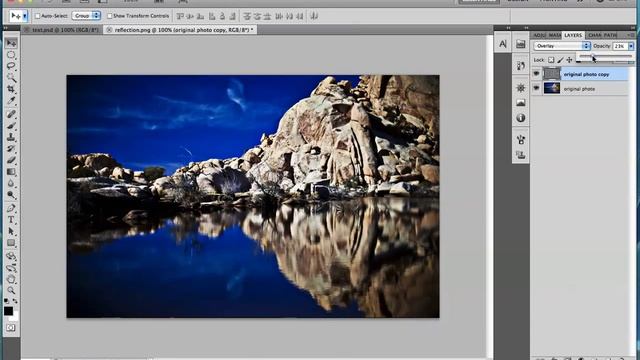
Task: Select the Lasso tool
Action: coord(11,66)
